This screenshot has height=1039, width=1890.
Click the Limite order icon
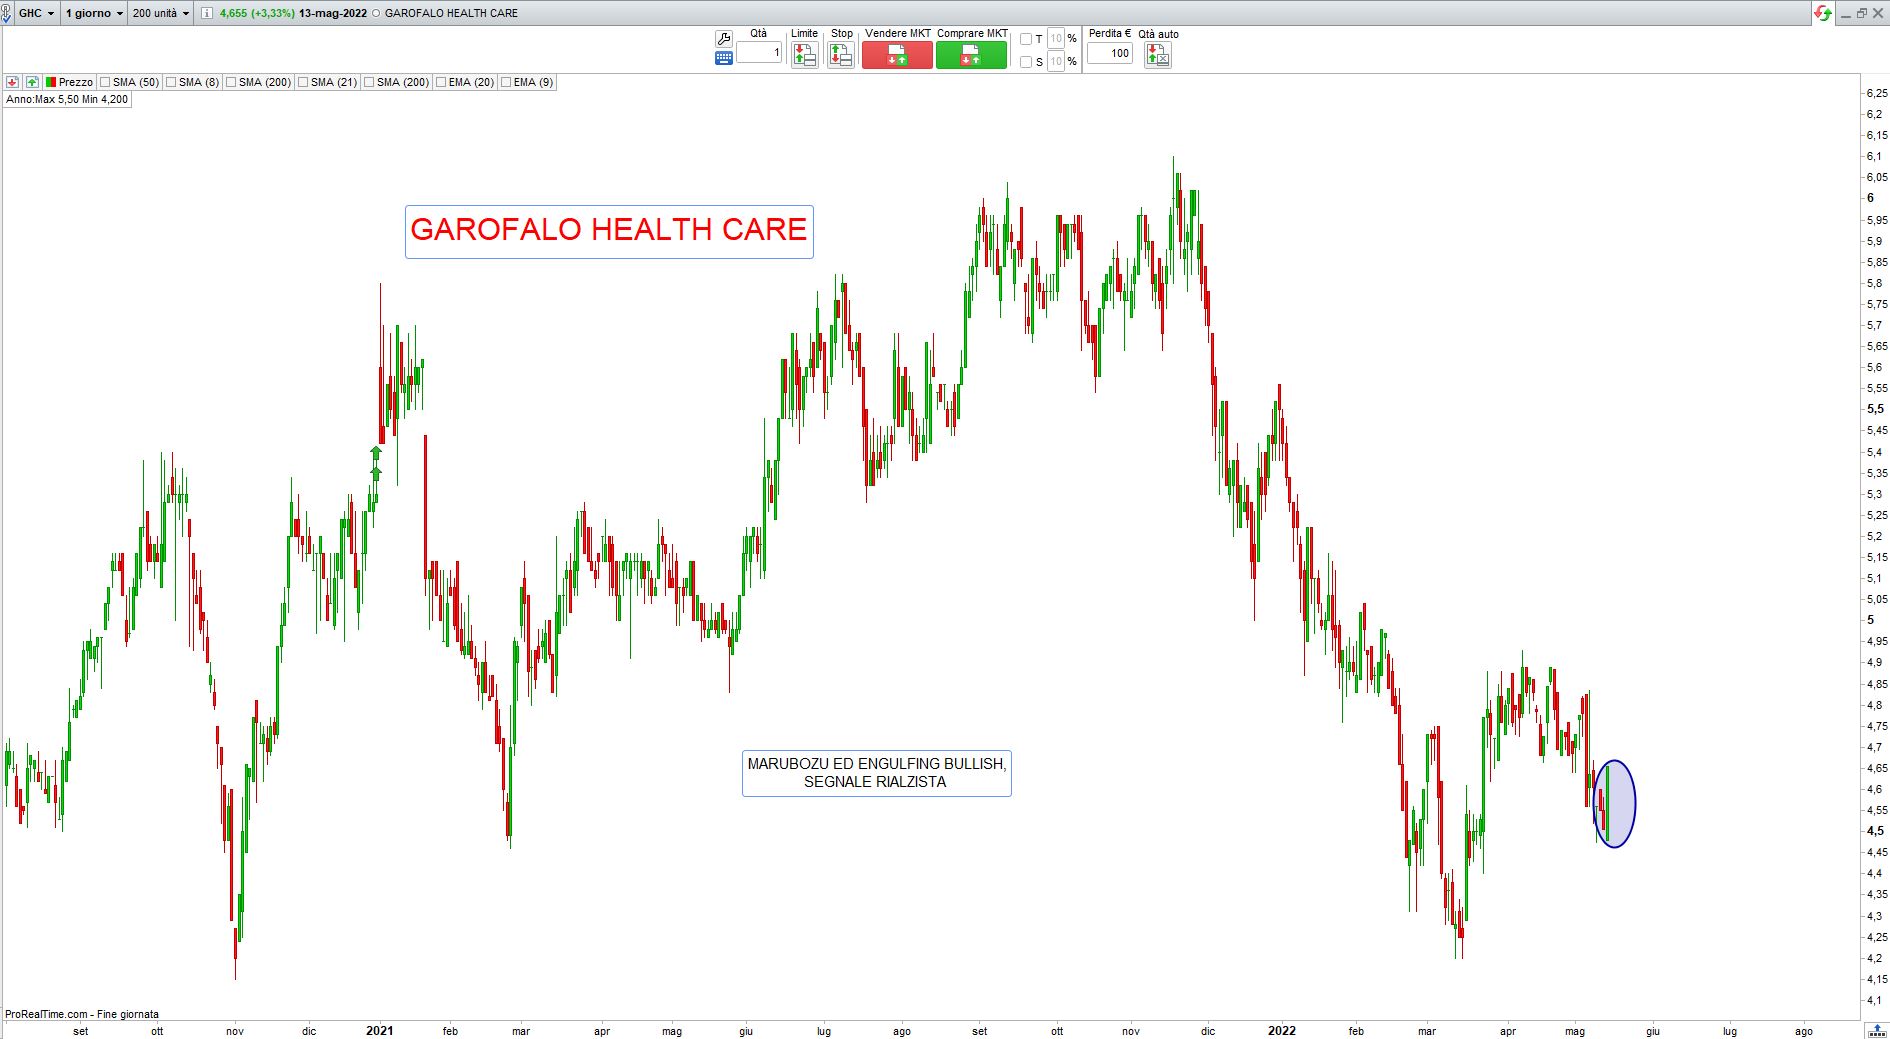coord(804,55)
